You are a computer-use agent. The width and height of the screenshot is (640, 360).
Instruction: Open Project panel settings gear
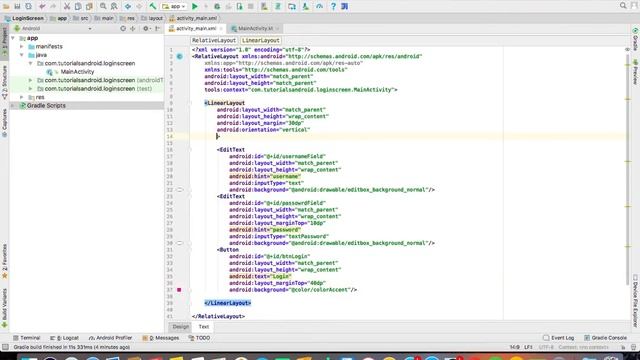pos(146,29)
